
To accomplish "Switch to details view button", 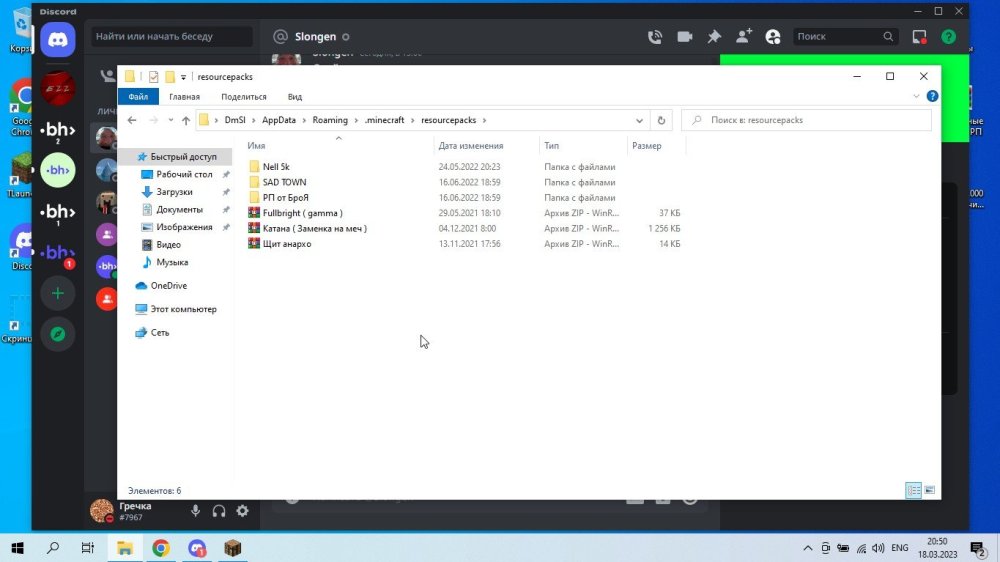I will pos(913,490).
